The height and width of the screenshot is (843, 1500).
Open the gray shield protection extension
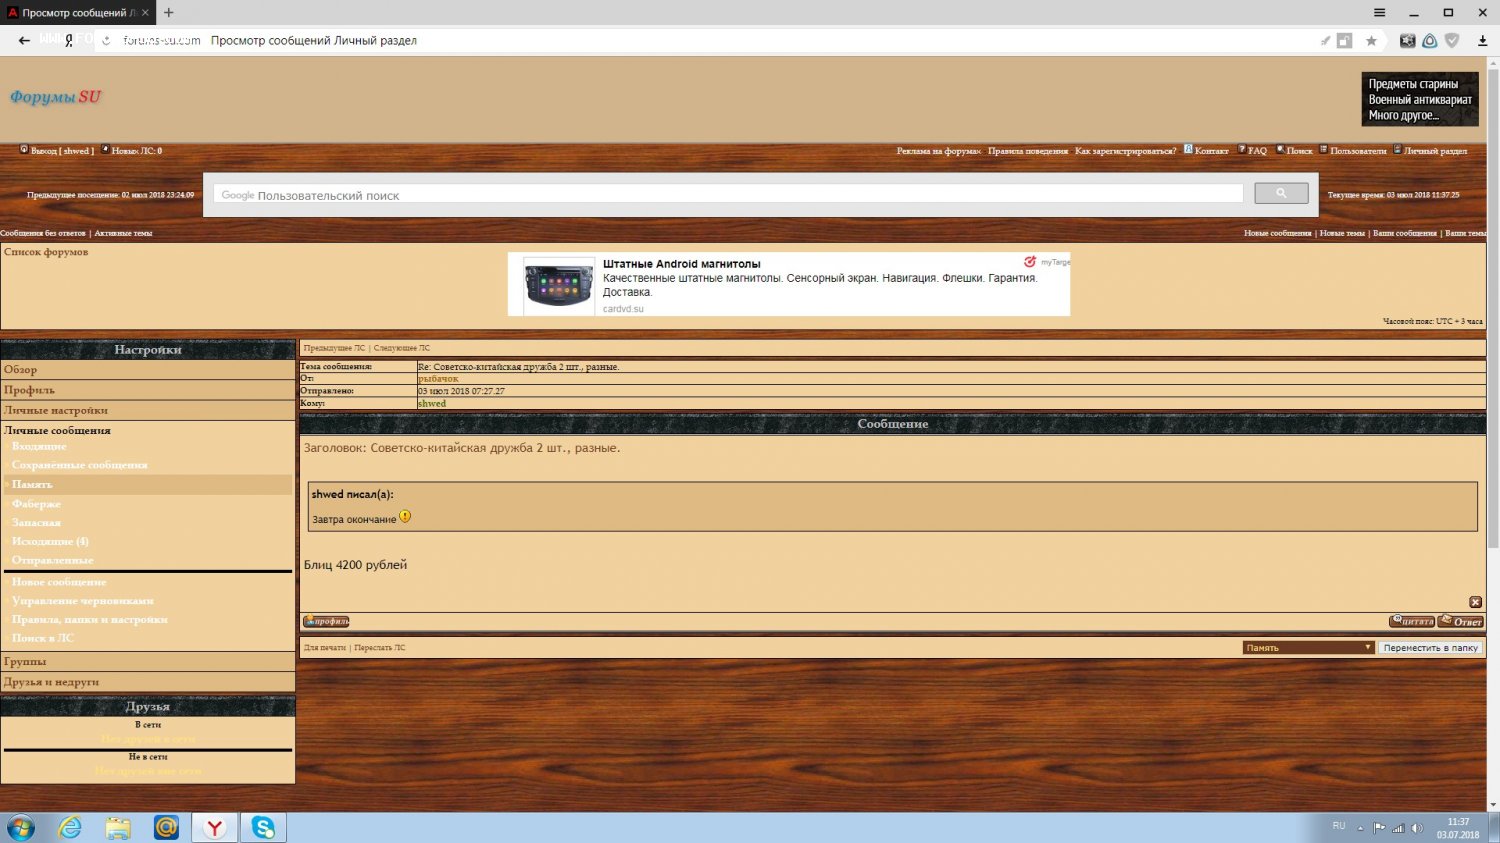(1452, 41)
